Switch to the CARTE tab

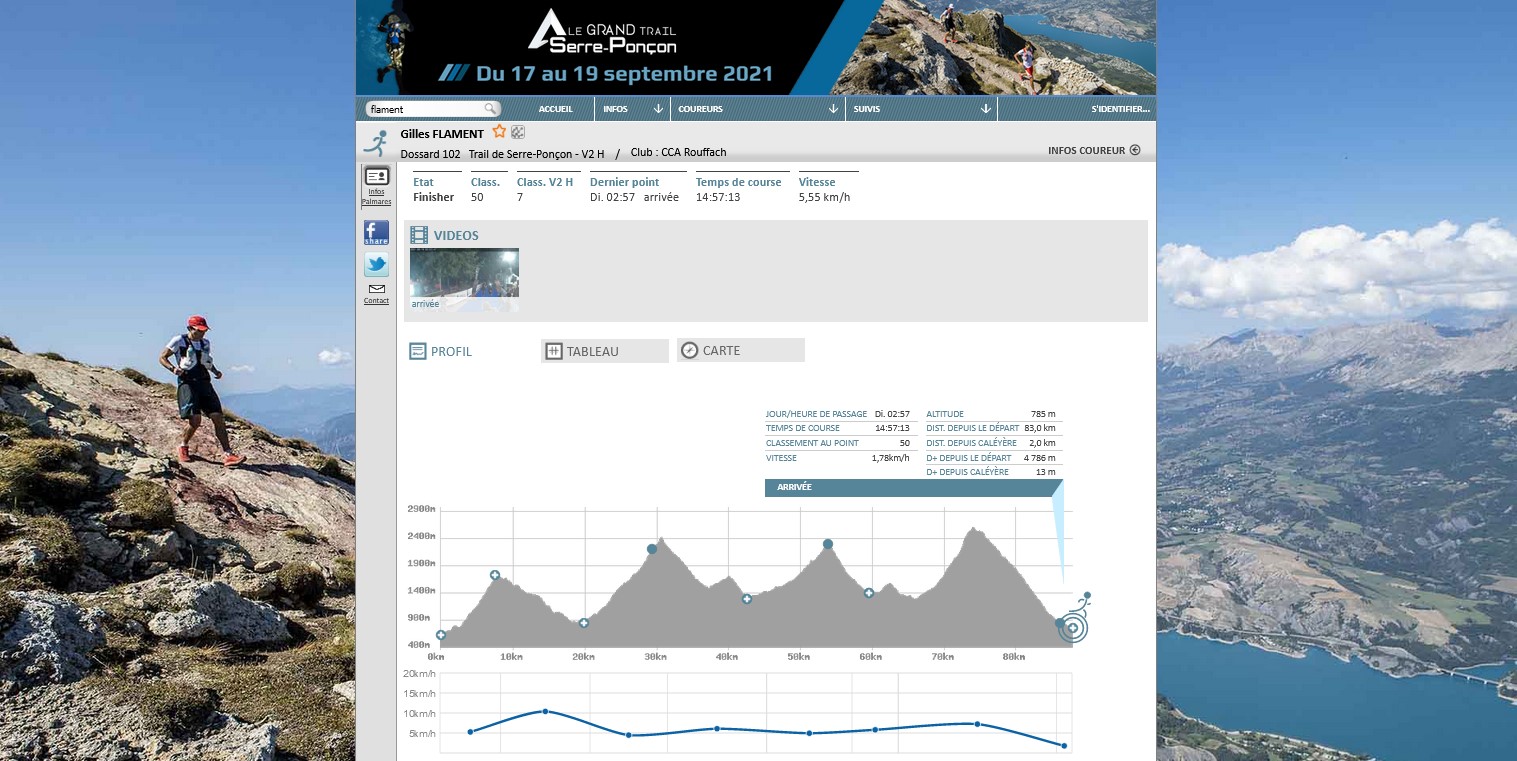click(740, 350)
